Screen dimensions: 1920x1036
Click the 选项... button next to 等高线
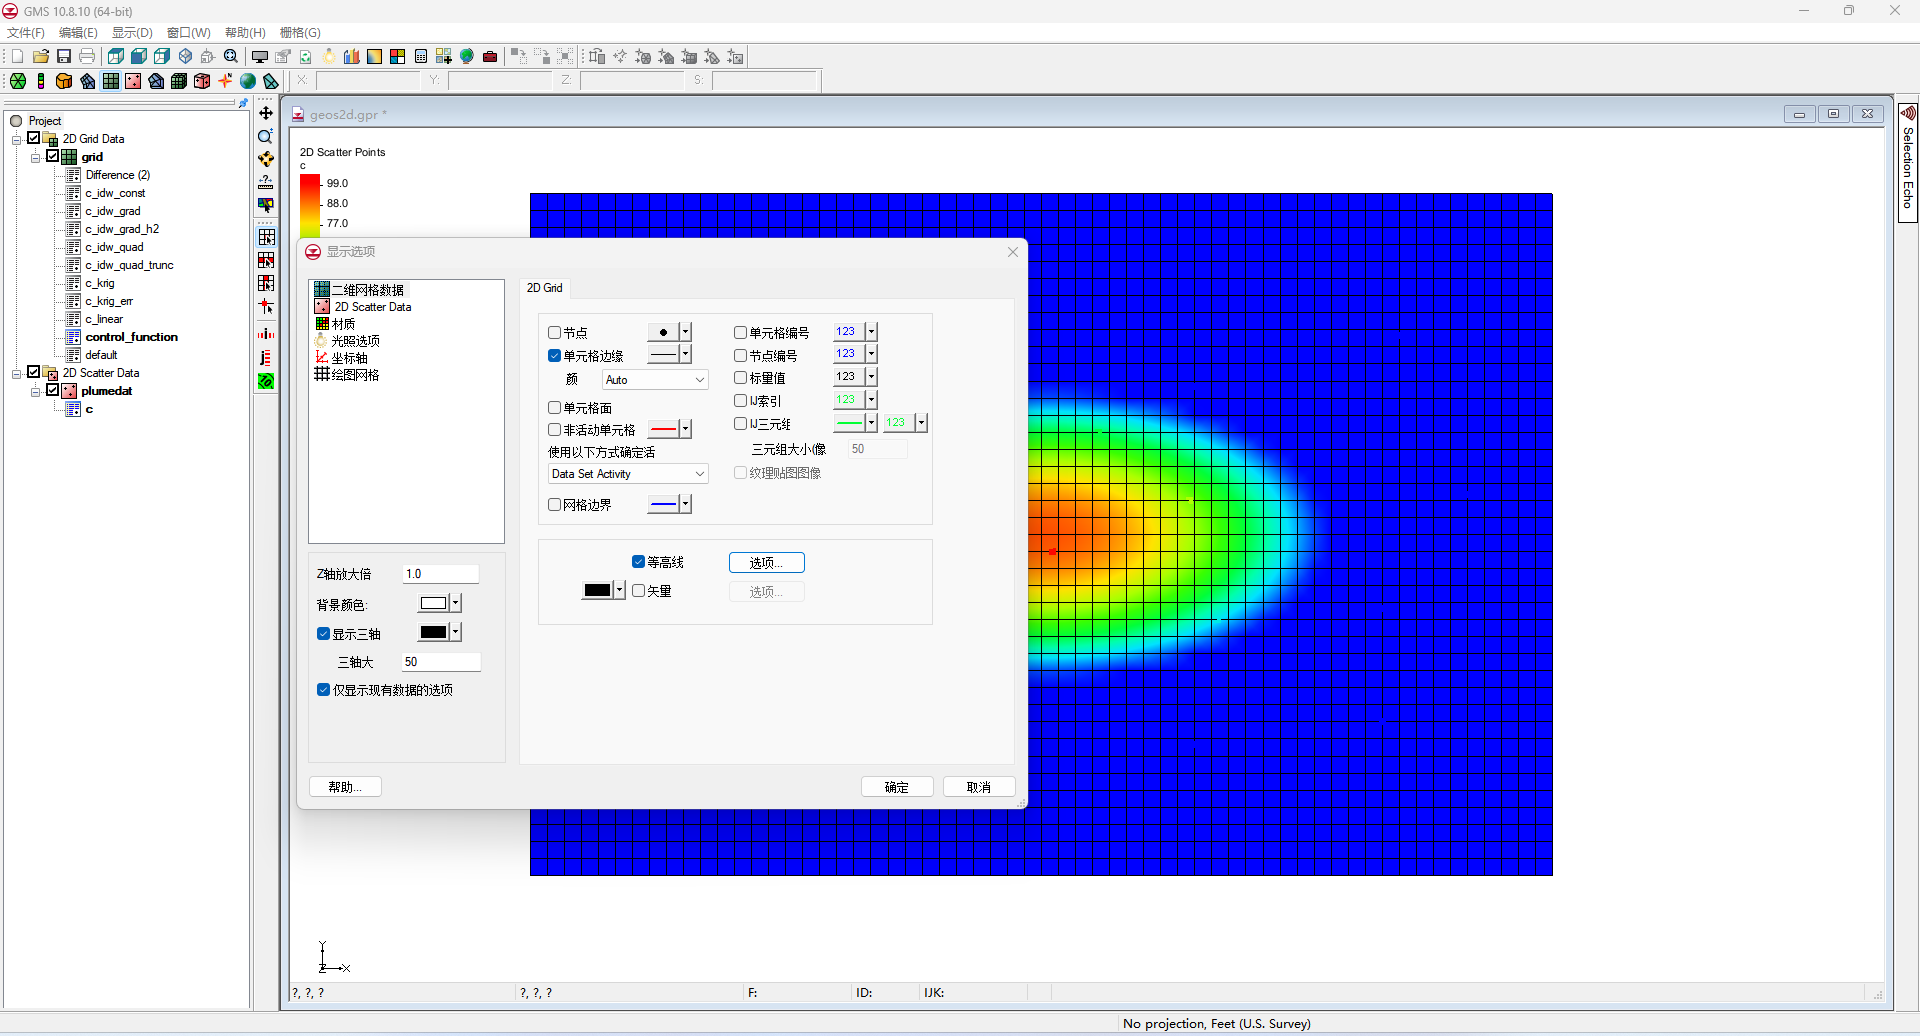click(x=766, y=563)
